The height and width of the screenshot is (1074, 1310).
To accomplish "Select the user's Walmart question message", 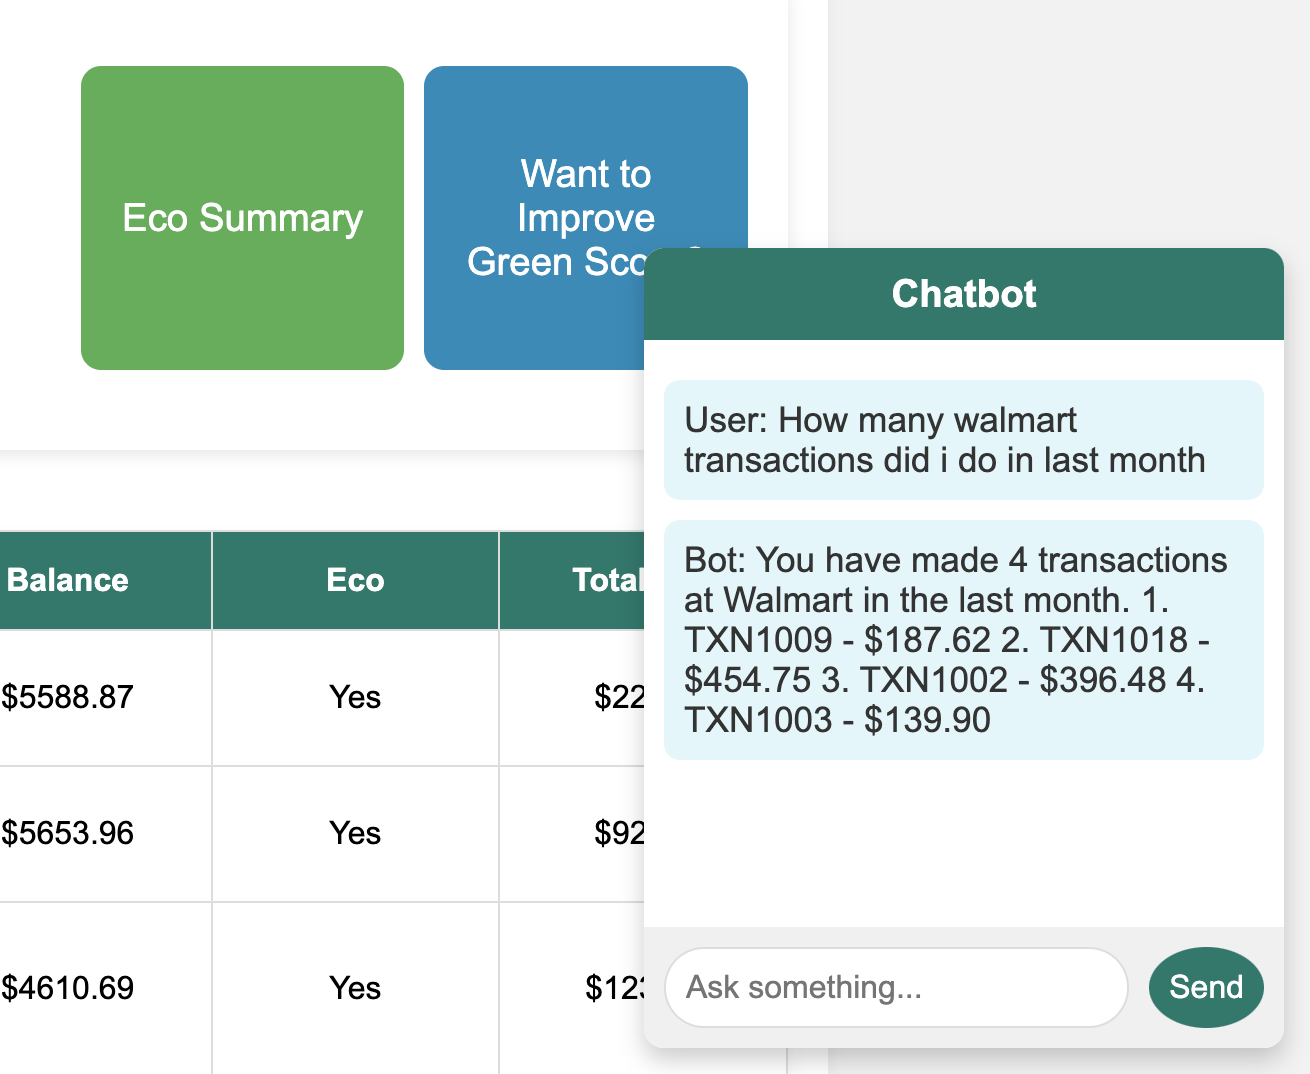I will point(963,440).
